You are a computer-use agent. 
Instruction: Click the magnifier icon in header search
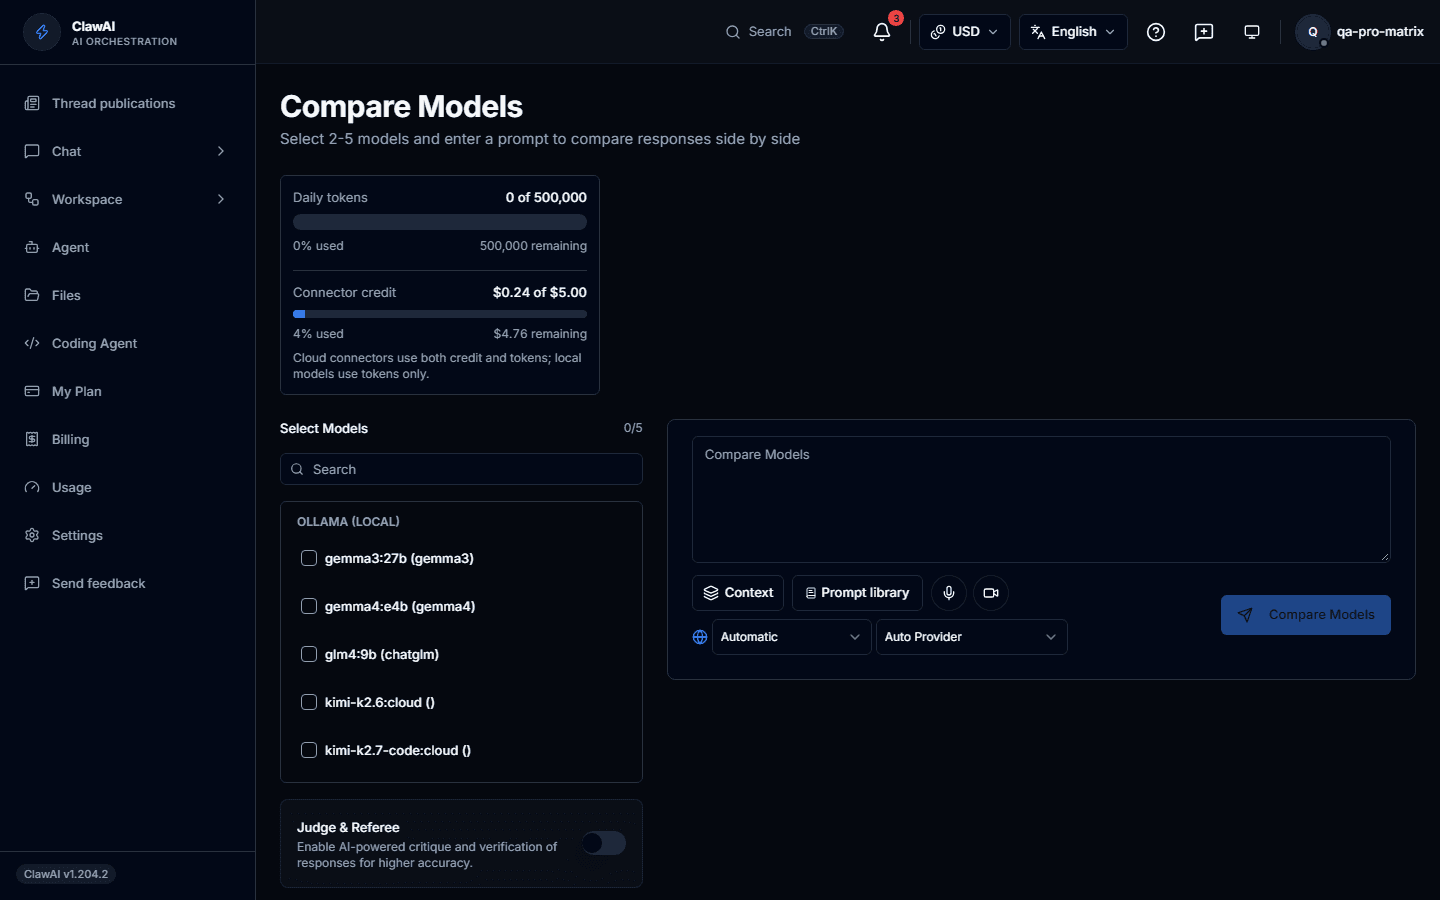733,32
